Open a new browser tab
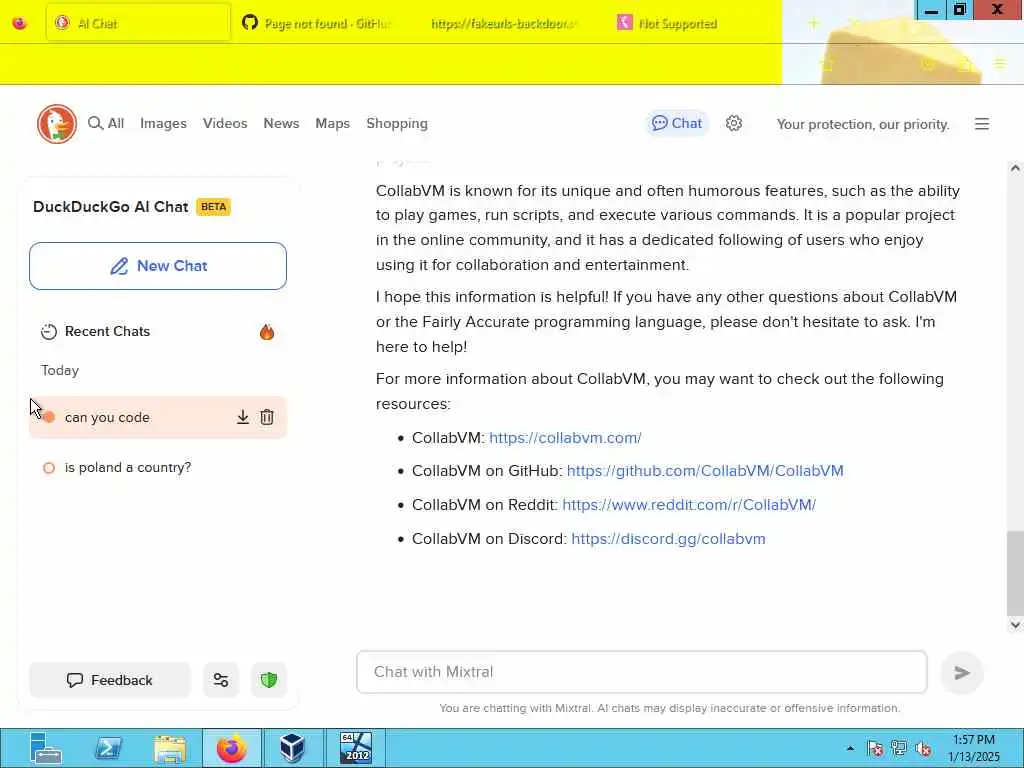Viewport: 1024px width, 768px height. [x=813, y=24]
